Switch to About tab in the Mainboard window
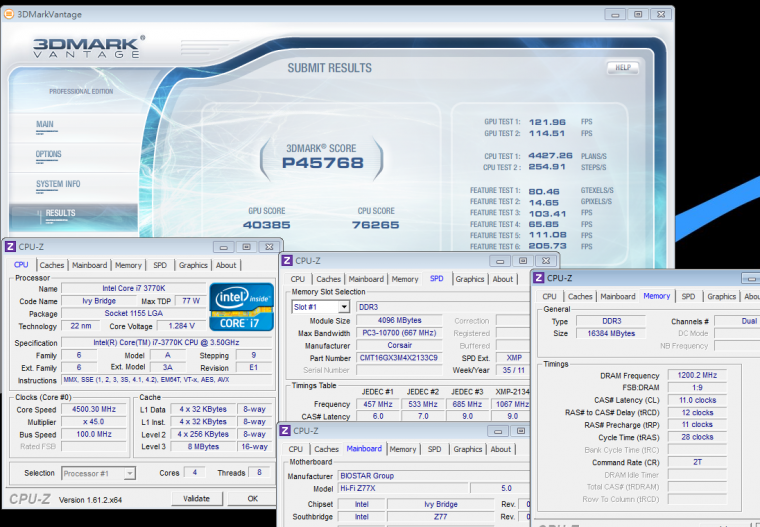This screenshot has width=760, height=527. pos(503,449)
